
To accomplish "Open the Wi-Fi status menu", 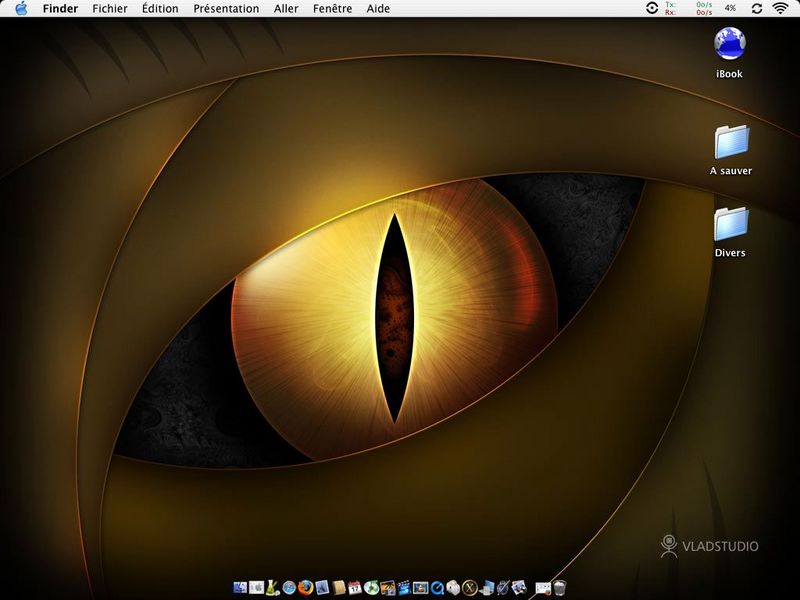I will tap(780, 8).
